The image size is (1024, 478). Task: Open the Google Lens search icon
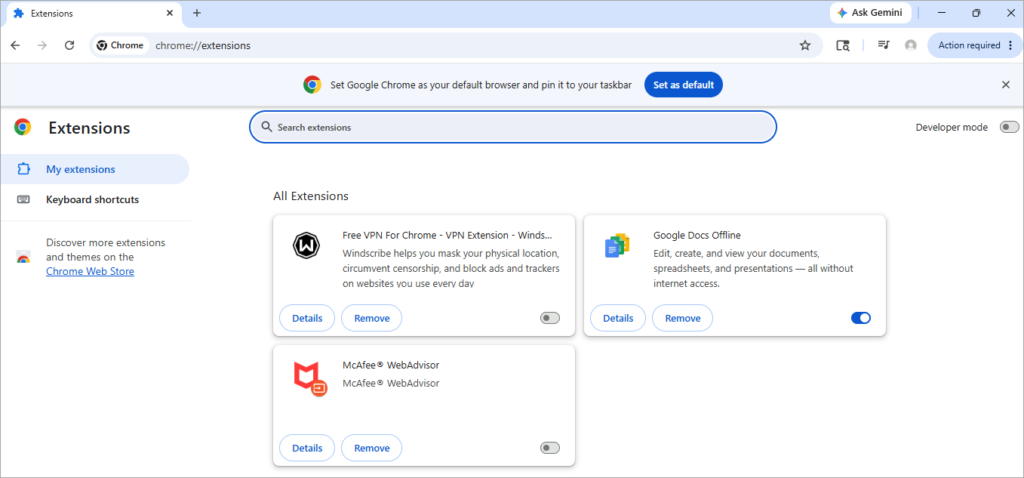[843, 46]
